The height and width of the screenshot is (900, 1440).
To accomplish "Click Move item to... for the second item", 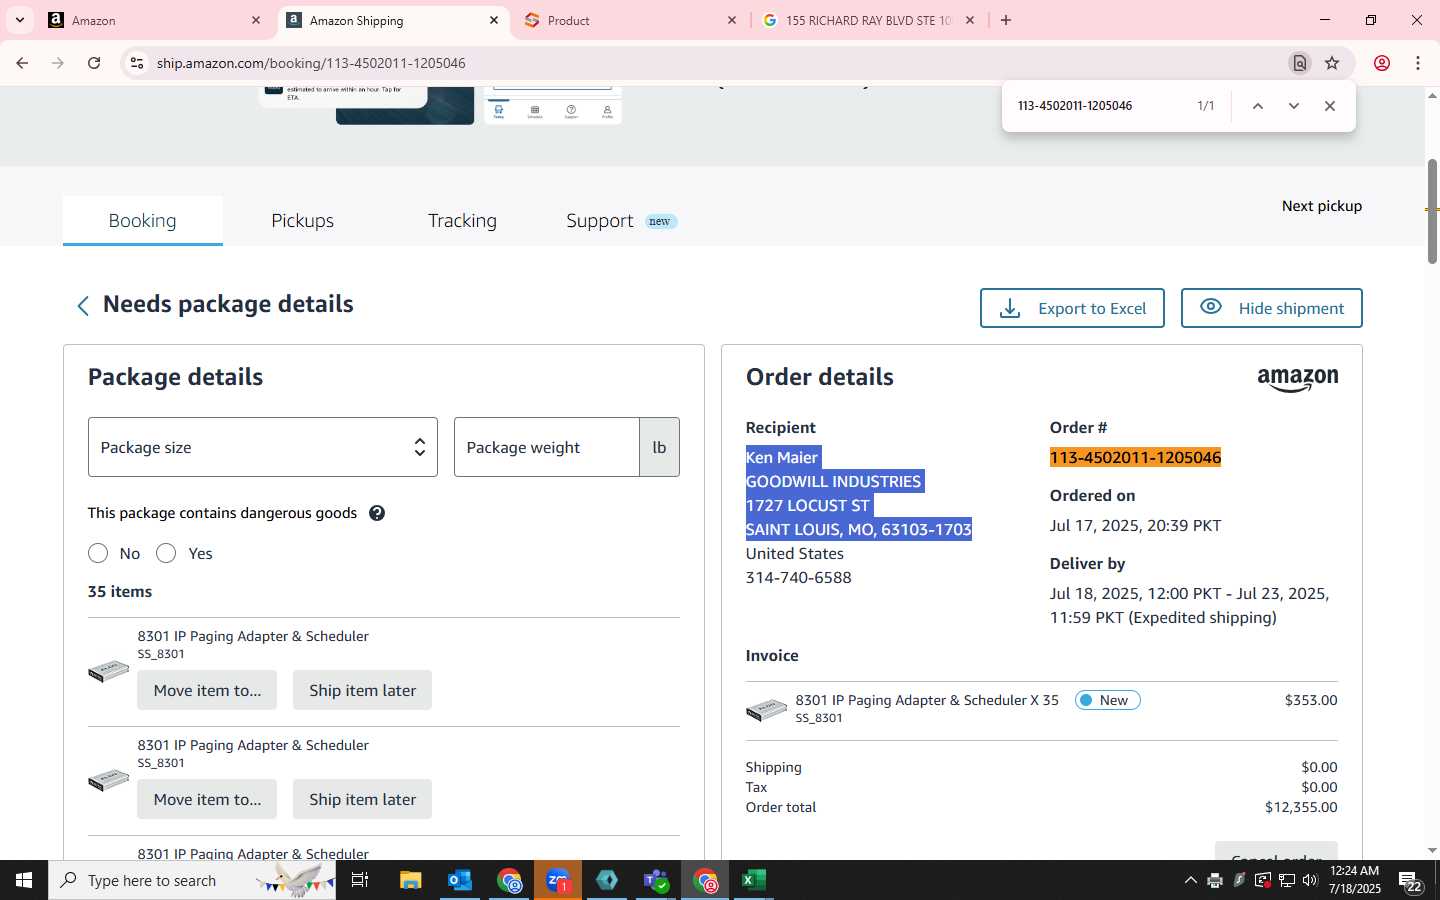I will coord(207,799).
